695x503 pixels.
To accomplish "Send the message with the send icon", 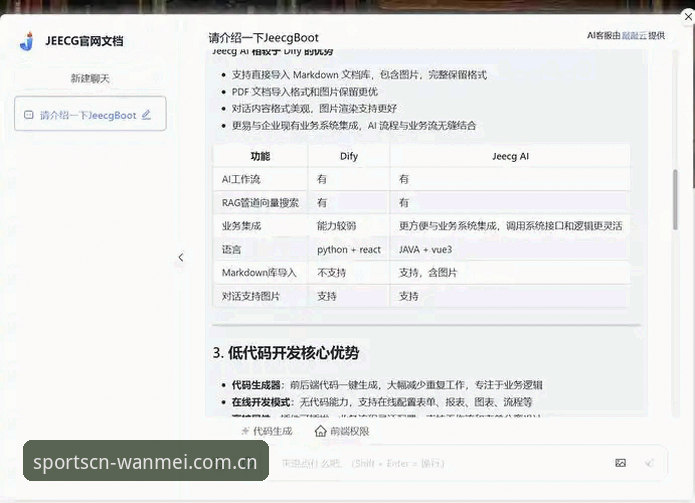I will (649, 463).
